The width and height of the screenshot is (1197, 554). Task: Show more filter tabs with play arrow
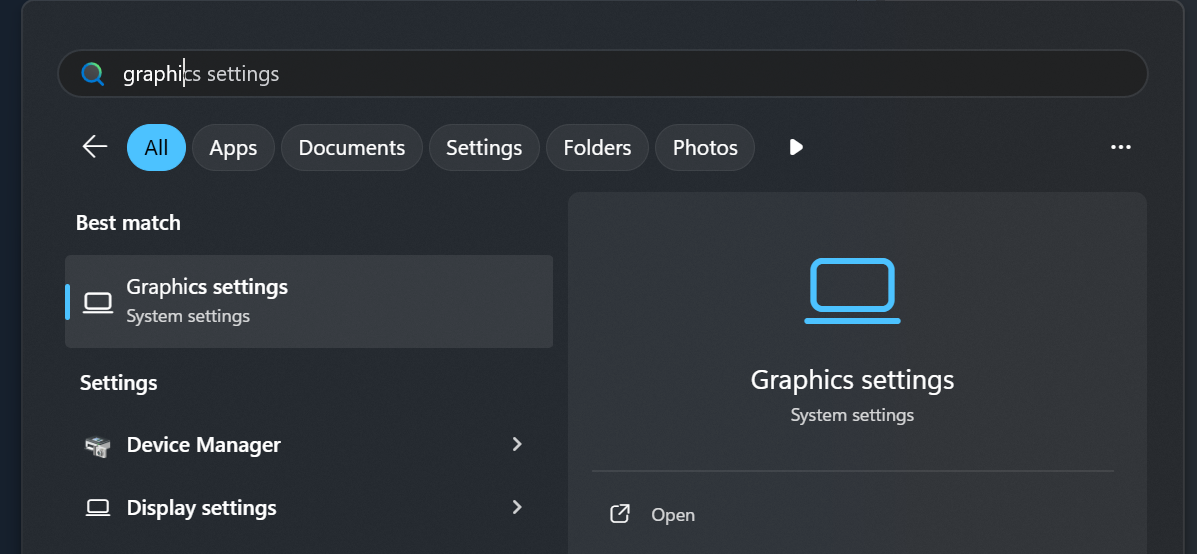pyautogui.click(x=796, y=147)
